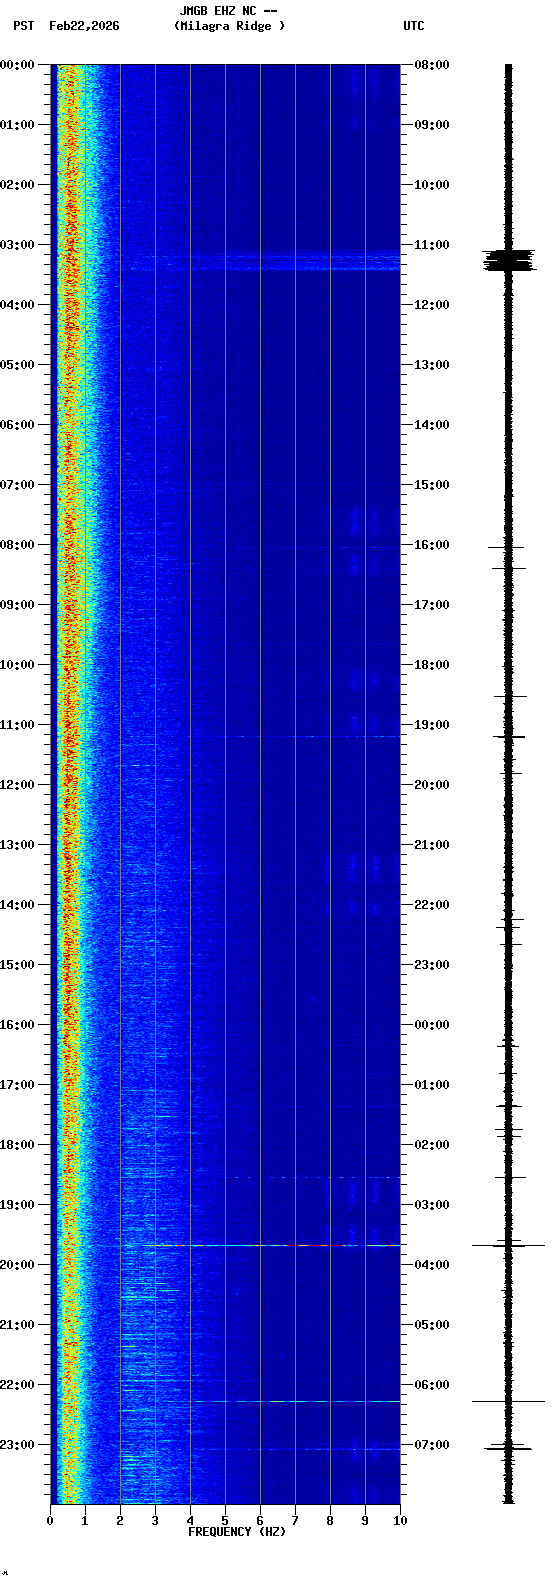The image size is (552, 1584).
Task: Click the "Feb22,2026" date label
Action: point(84,26)
